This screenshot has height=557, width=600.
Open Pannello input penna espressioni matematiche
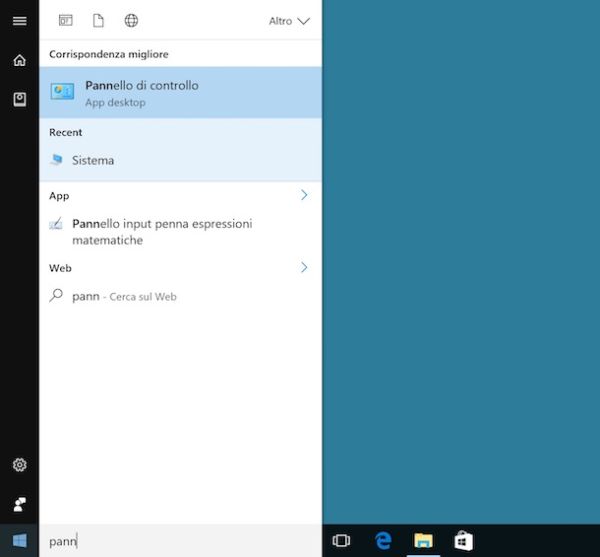pos(181,231)
